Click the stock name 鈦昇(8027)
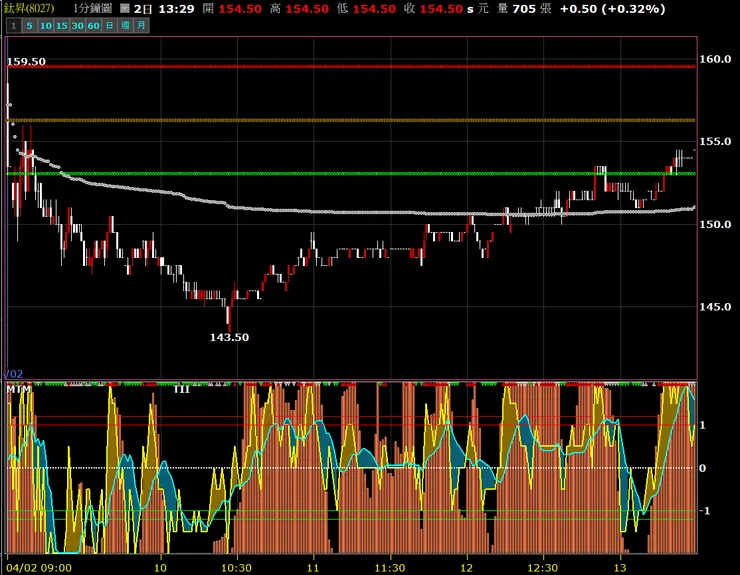Image resolution: width=740 pixels, height=575 pixels. point(29,8)
